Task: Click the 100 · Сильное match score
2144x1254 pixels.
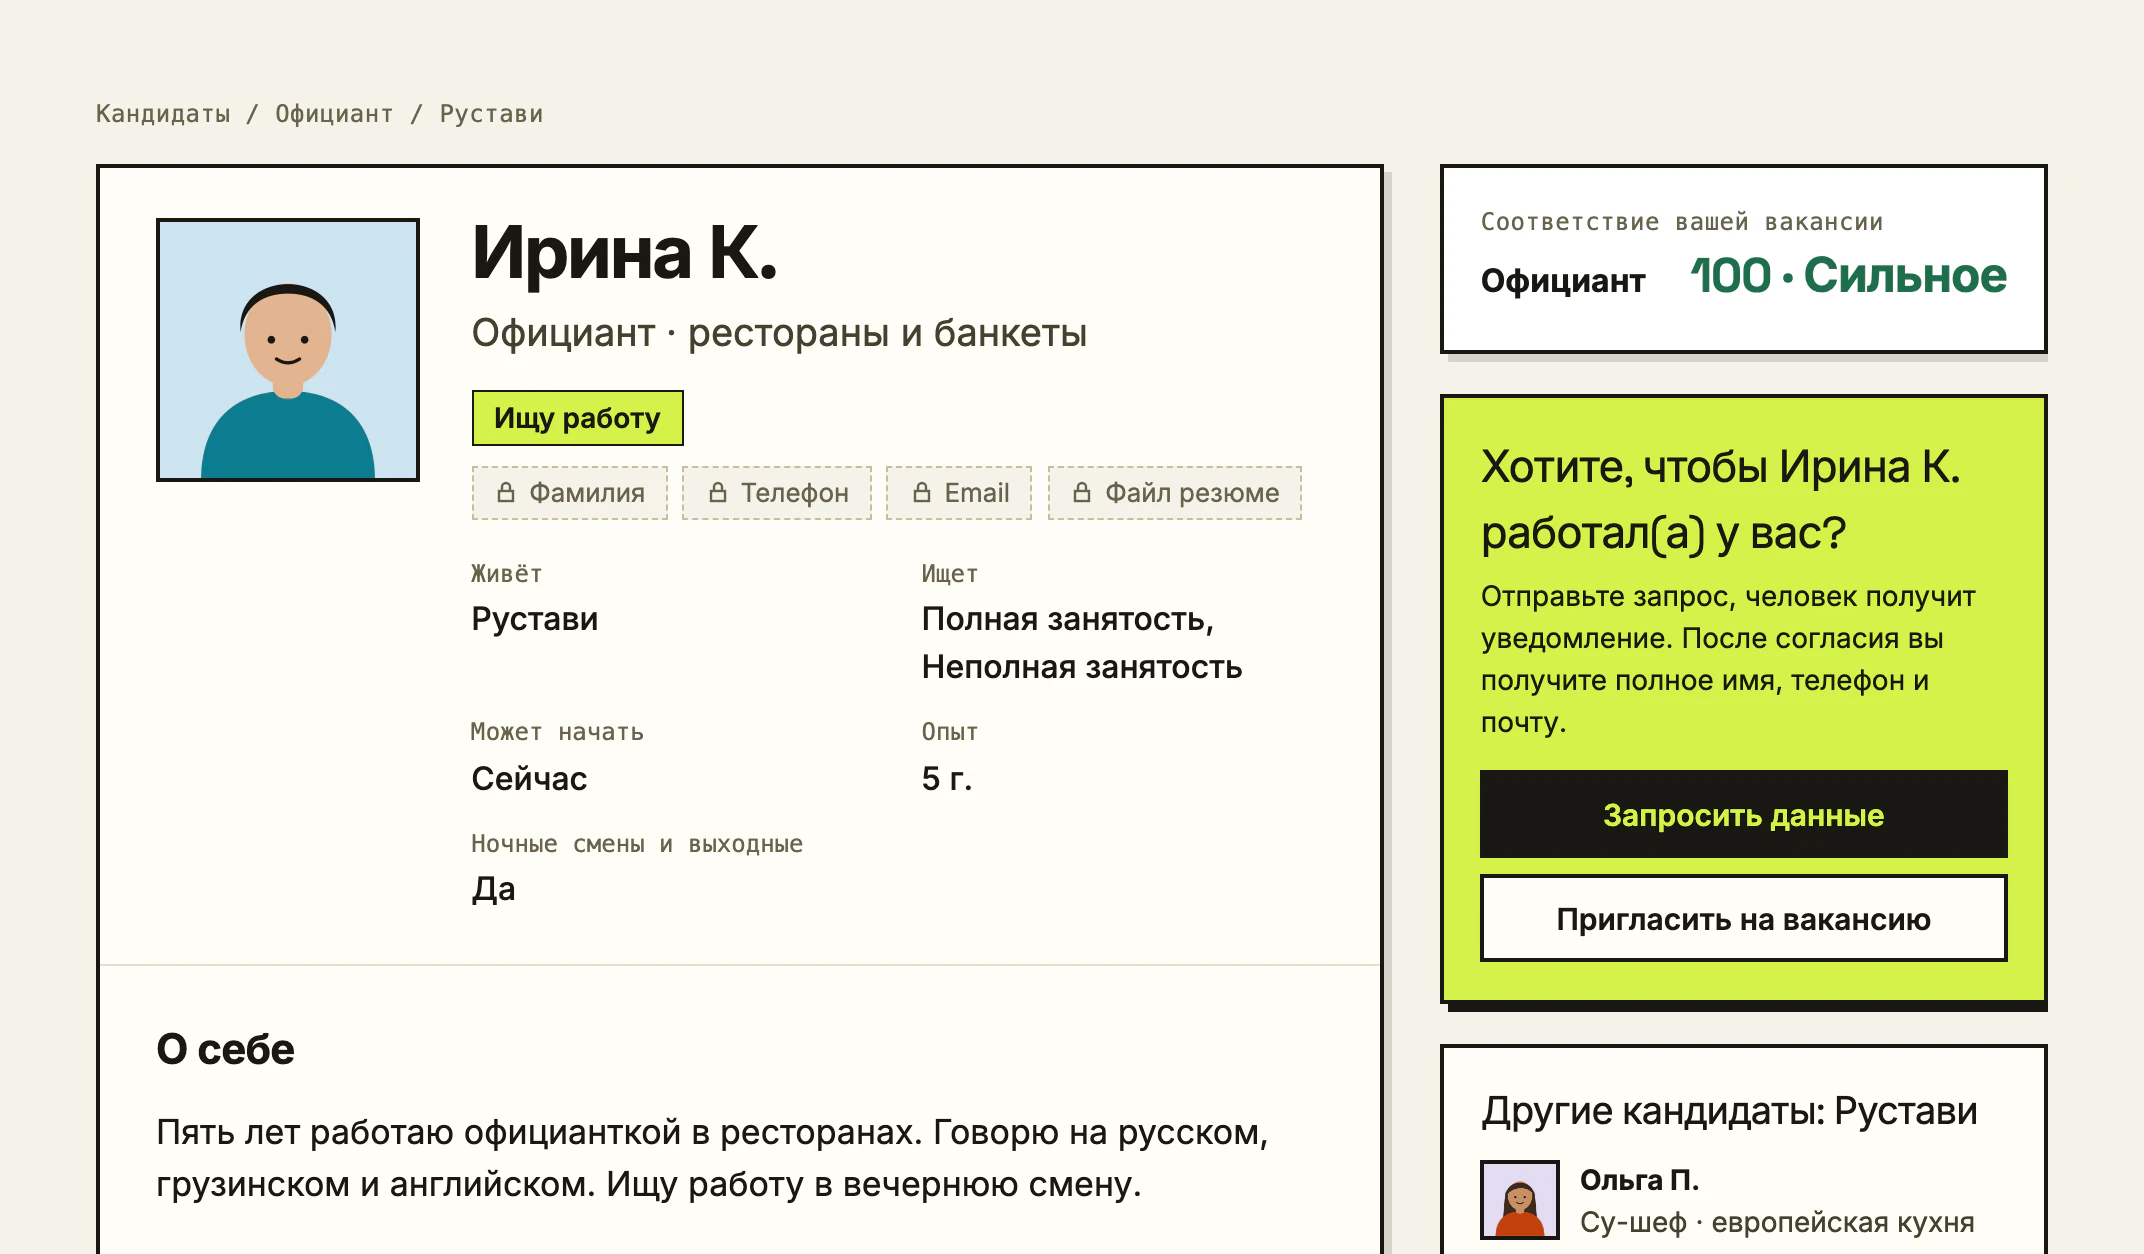Action: pos(1848,276)
